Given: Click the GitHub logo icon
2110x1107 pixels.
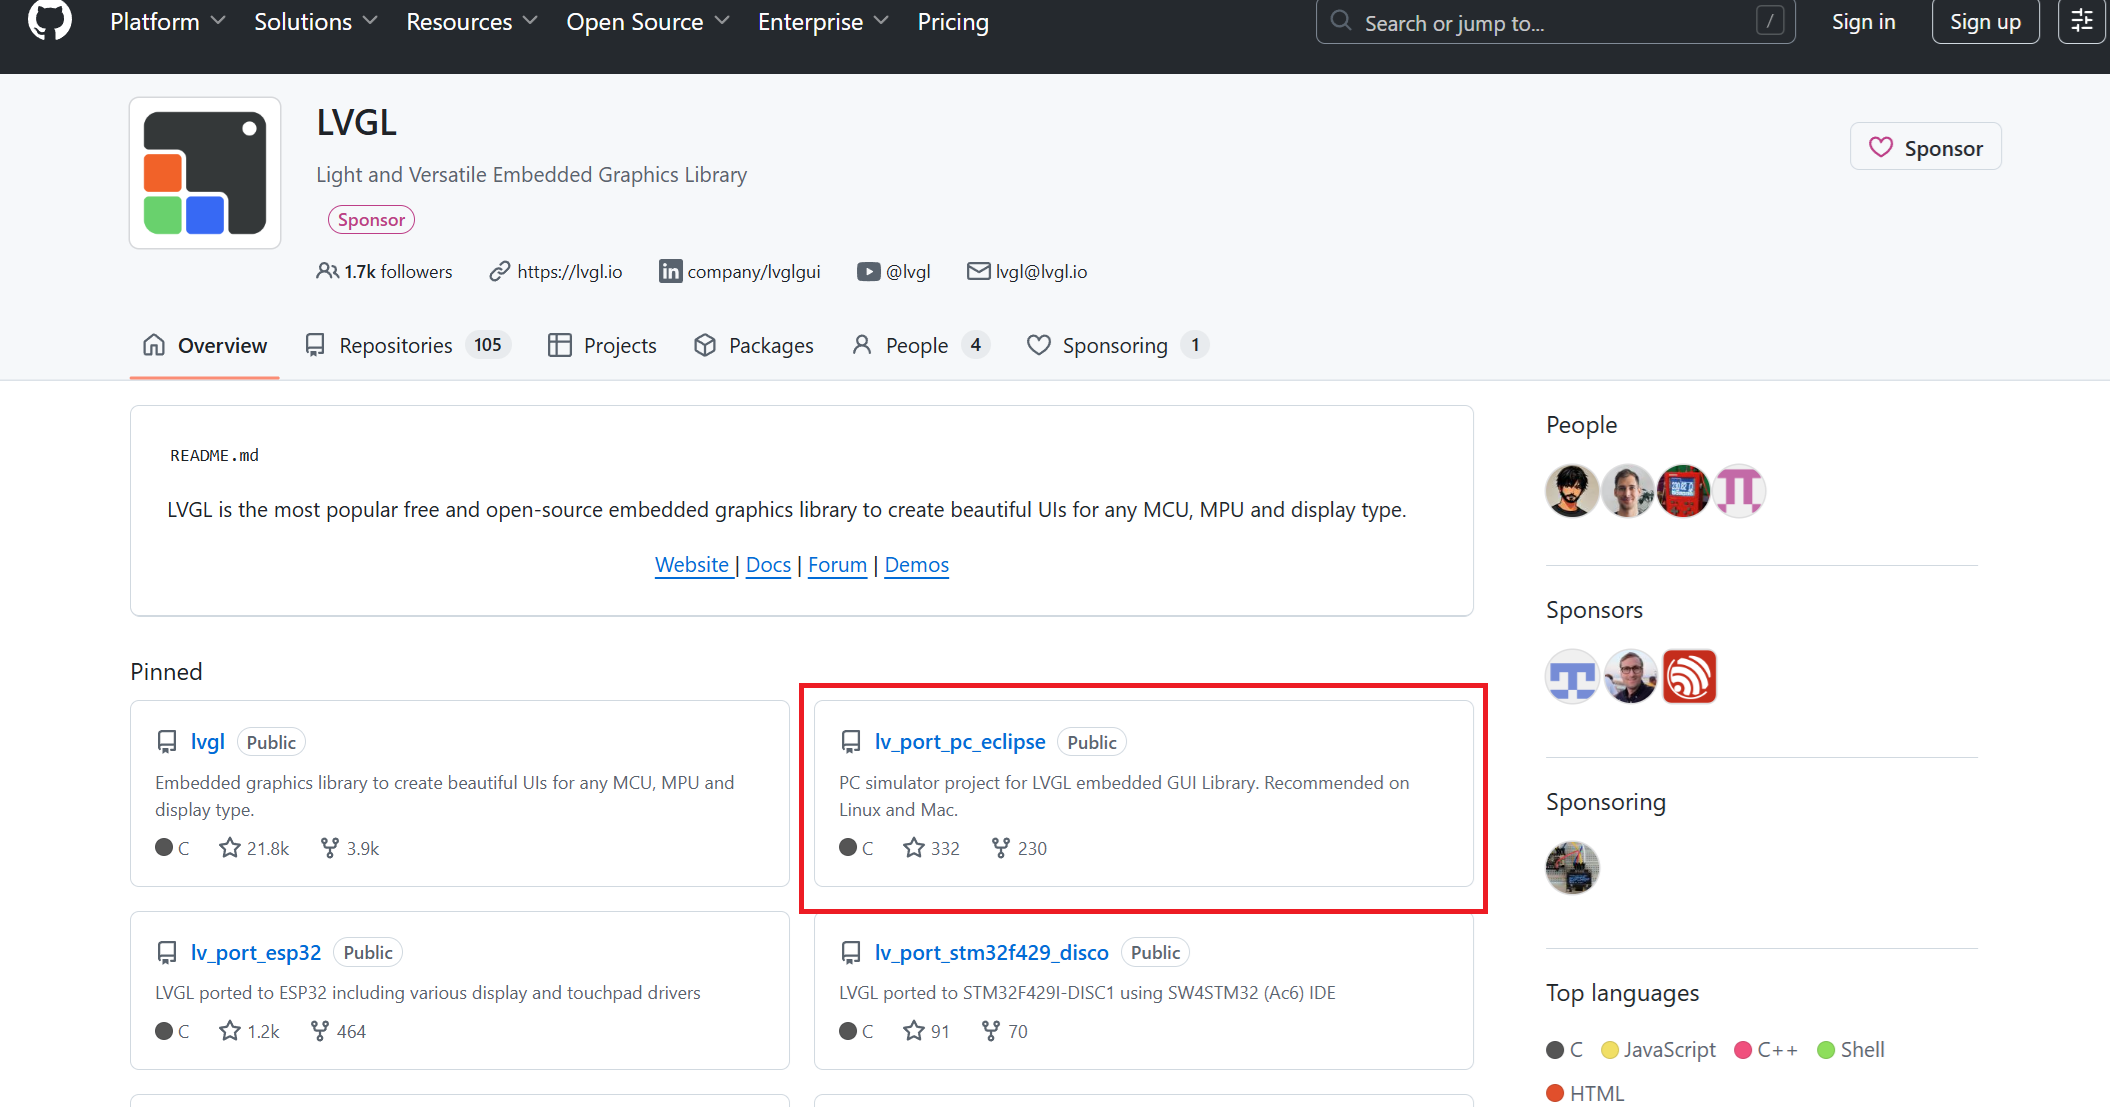Looking at the screenshot, I should click(49, 20).
